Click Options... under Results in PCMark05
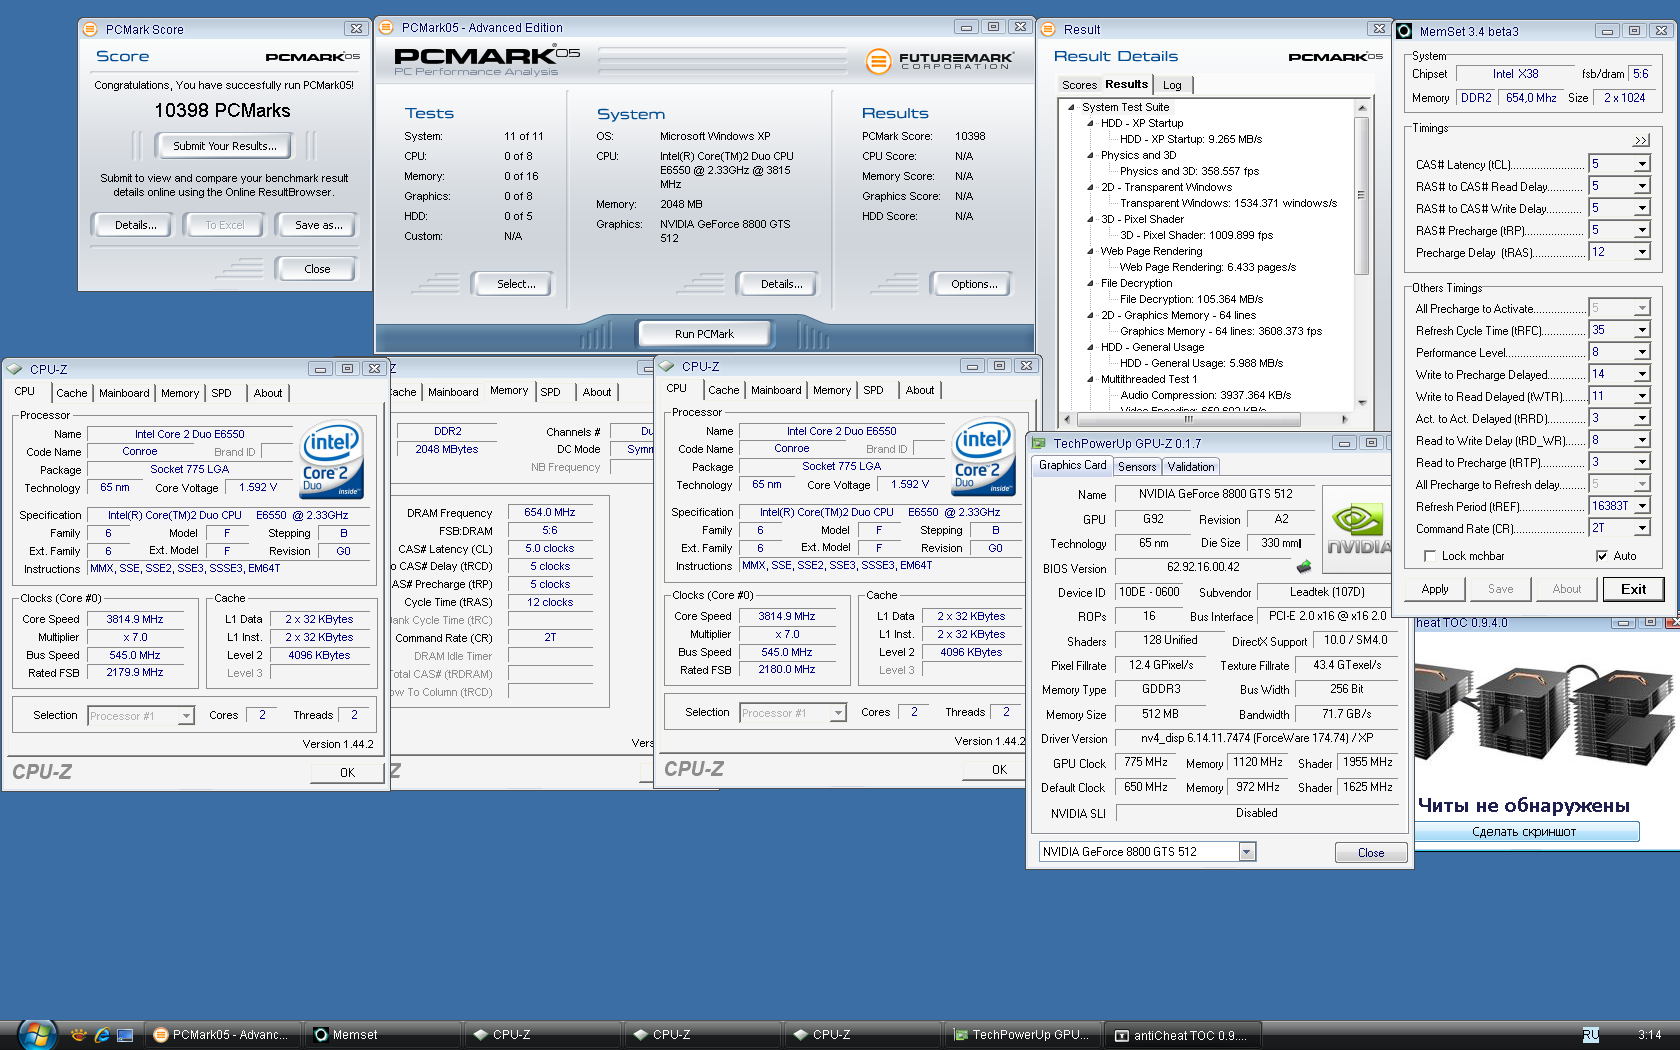The image size is (1680, 1050). click(x=974, y=284)
